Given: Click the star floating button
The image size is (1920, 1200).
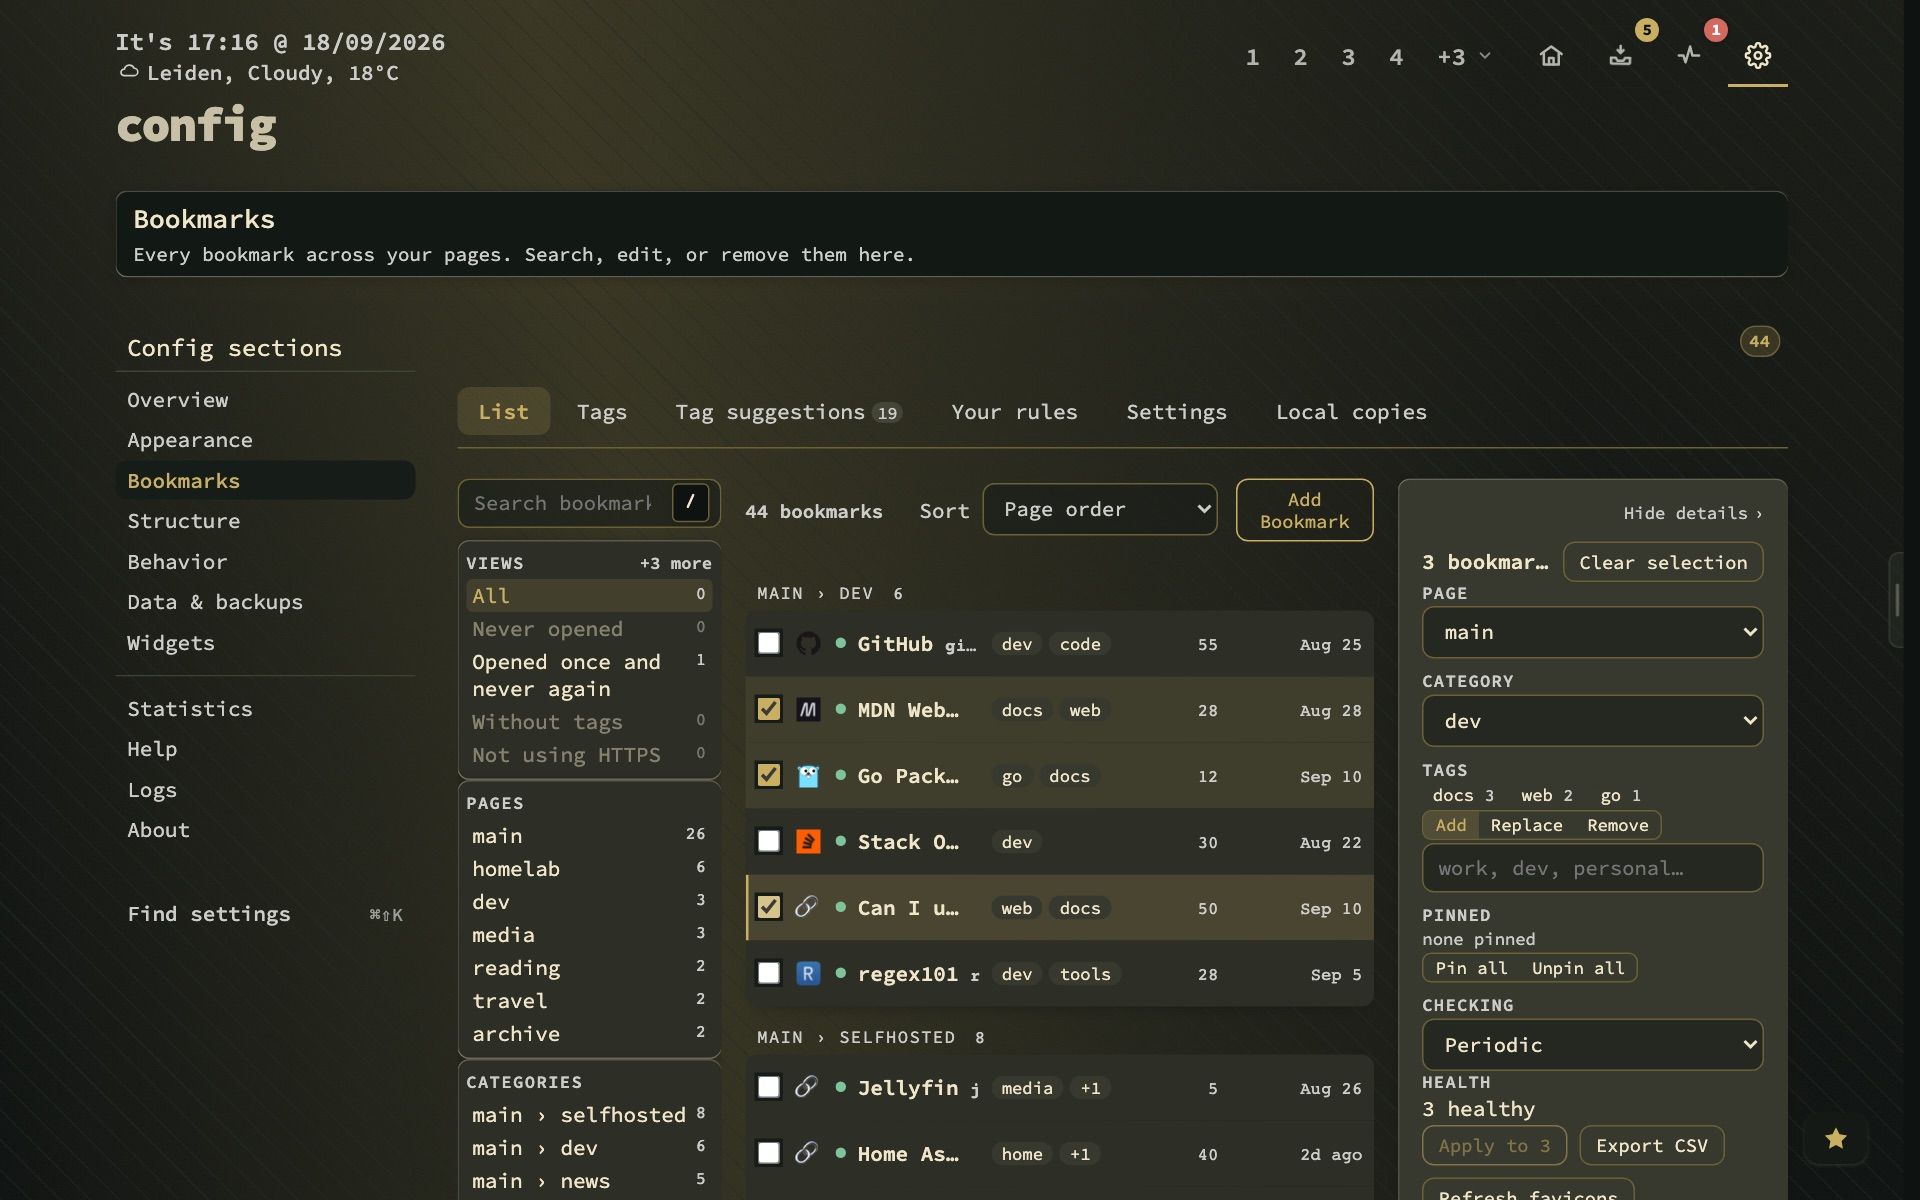Looking at the screenshot, I should (x=1835, y=1139).
